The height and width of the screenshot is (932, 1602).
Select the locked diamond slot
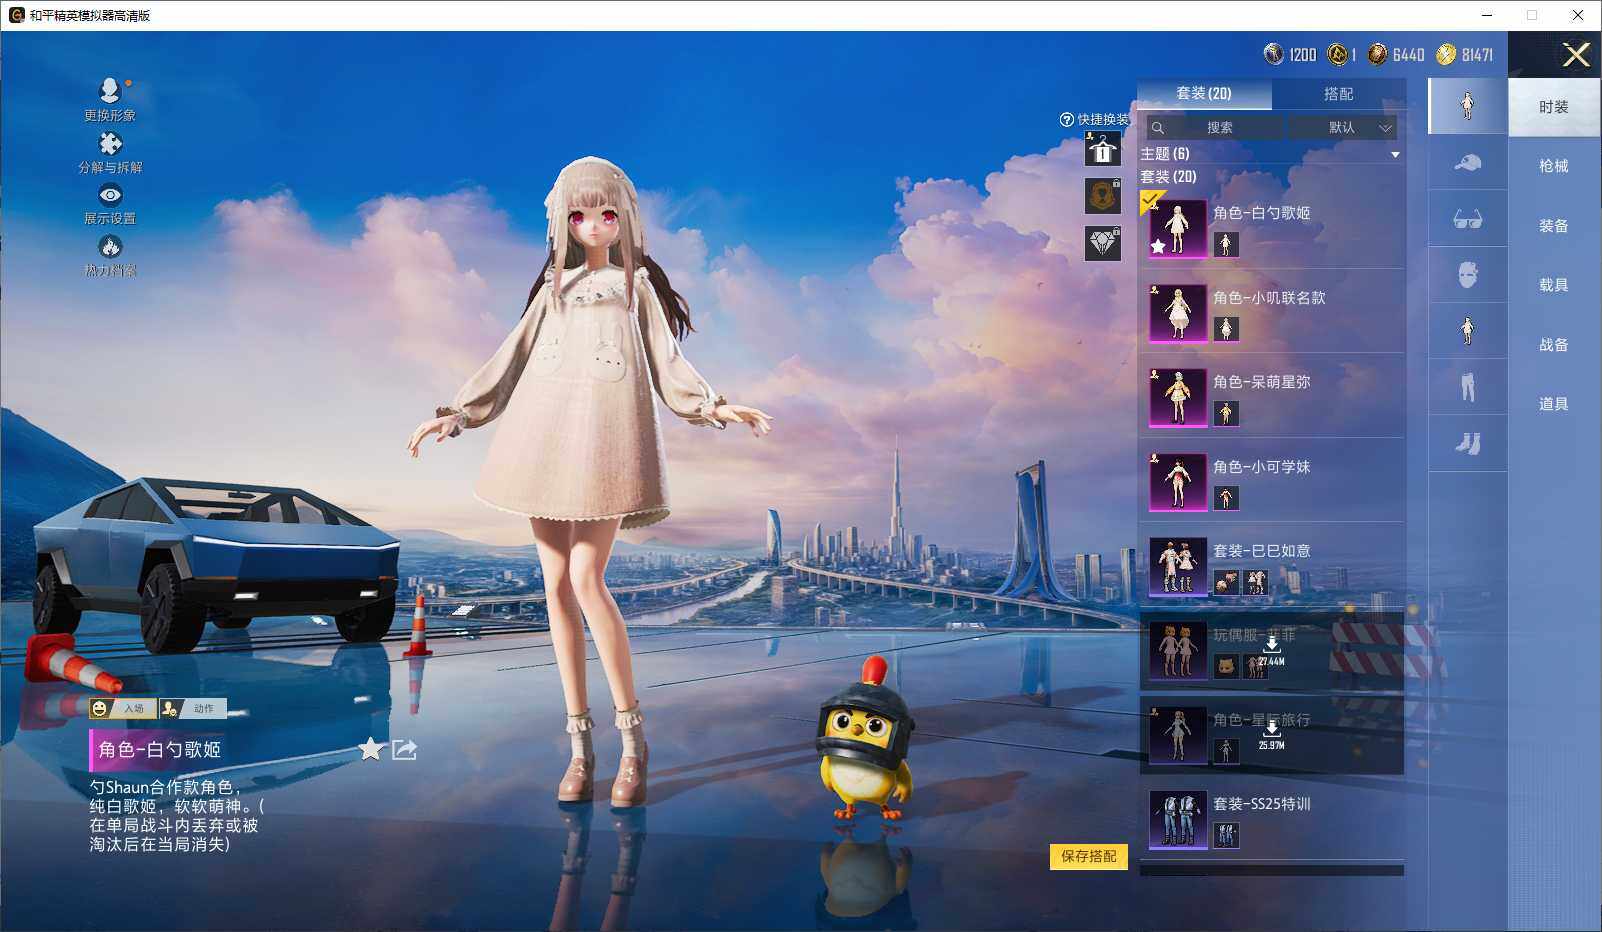[1103, 243]
